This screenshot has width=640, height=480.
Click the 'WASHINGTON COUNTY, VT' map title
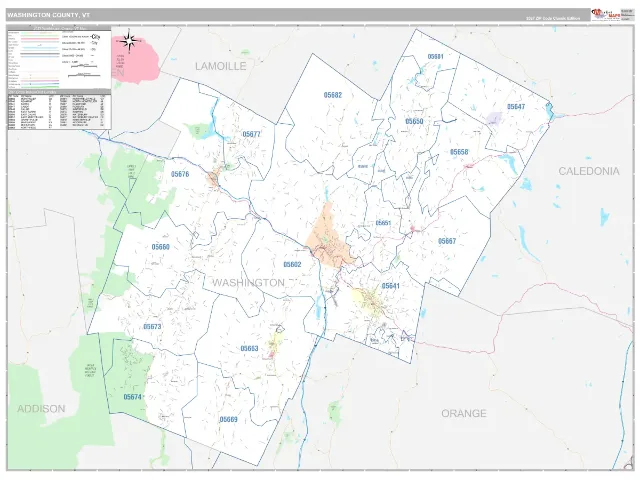point(48,15)
